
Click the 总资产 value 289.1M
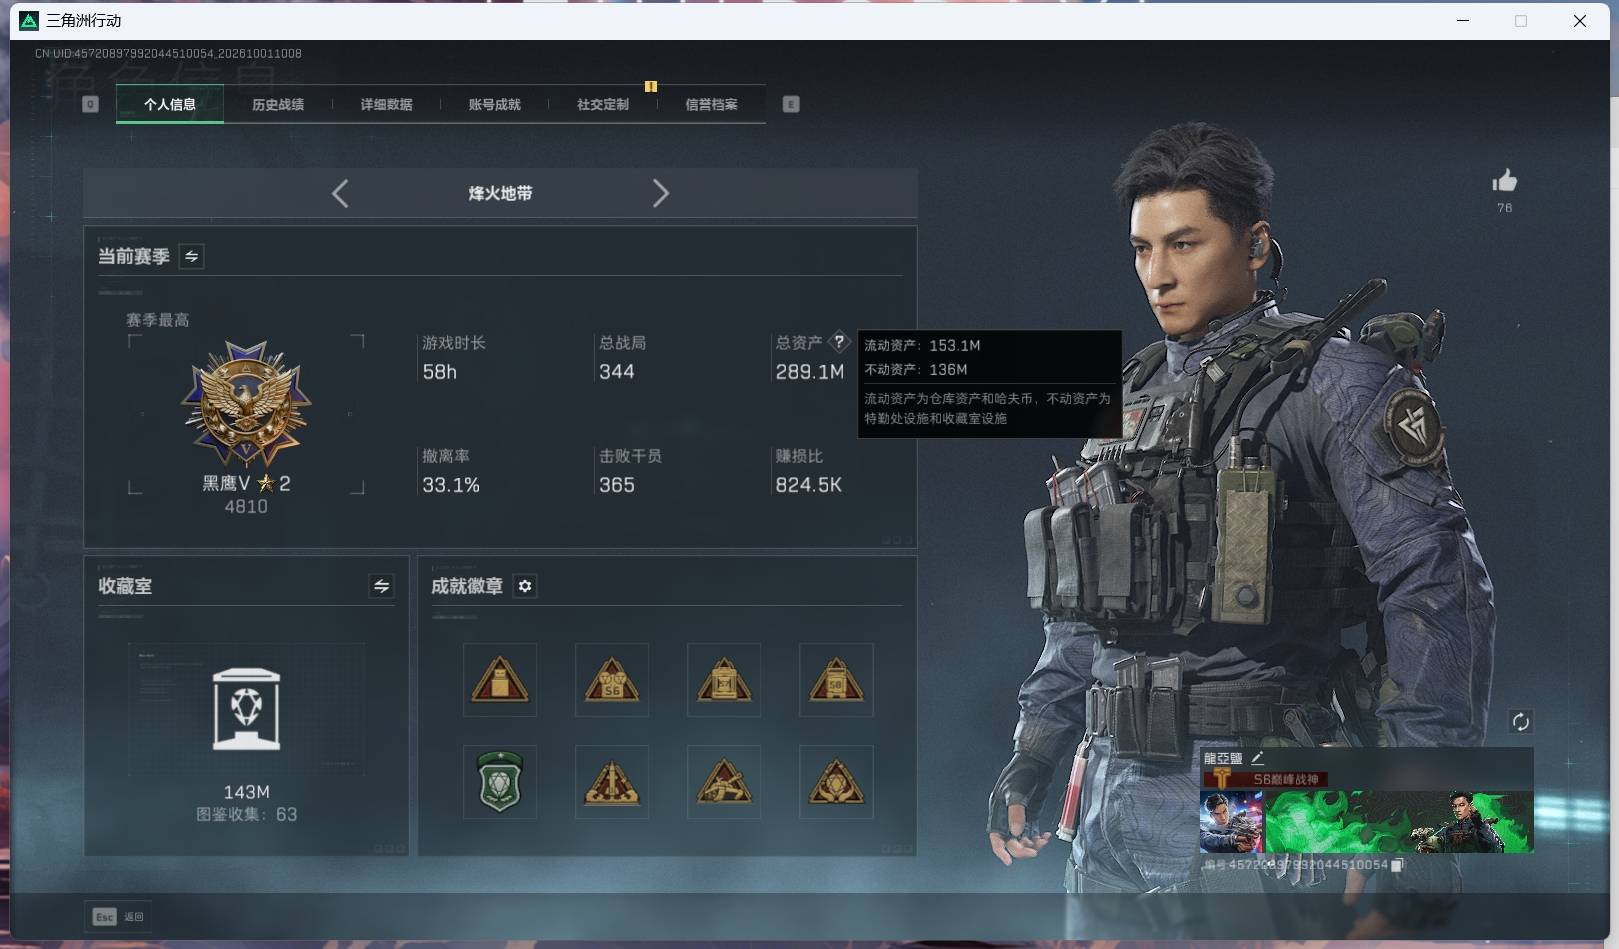pos(809,372)
